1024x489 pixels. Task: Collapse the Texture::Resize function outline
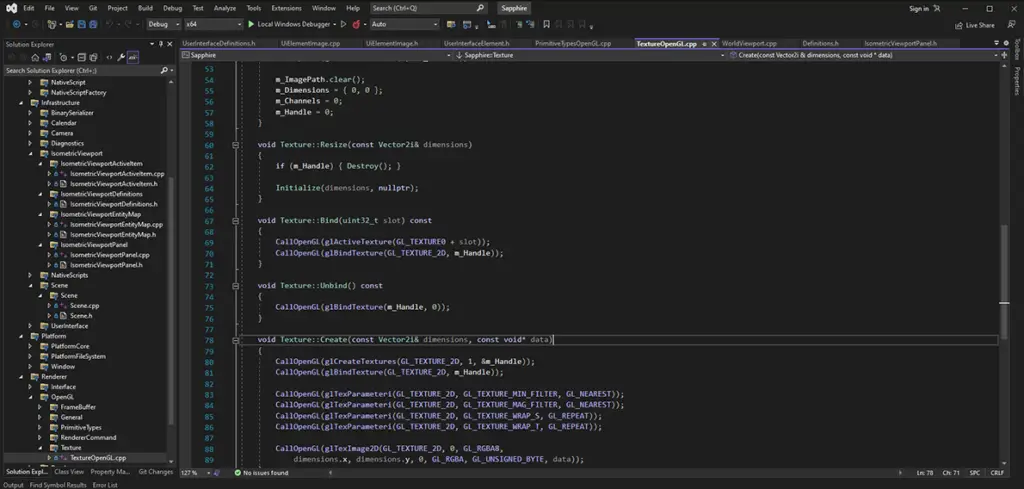[x=236, y=145]
